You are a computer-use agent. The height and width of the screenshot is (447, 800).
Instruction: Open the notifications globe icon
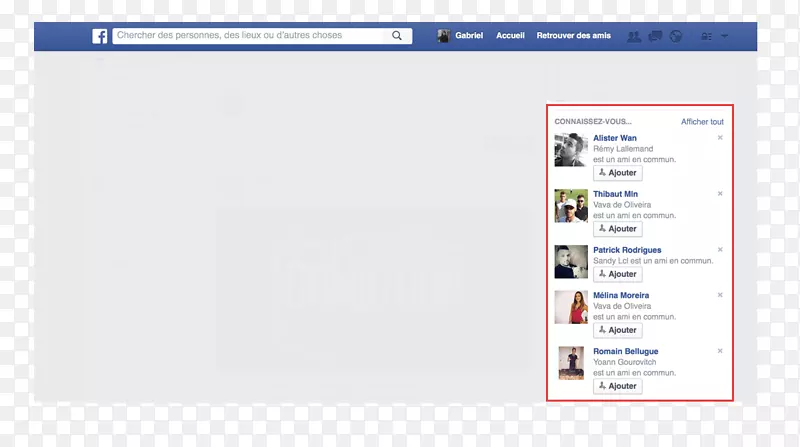tap(676, 36)
